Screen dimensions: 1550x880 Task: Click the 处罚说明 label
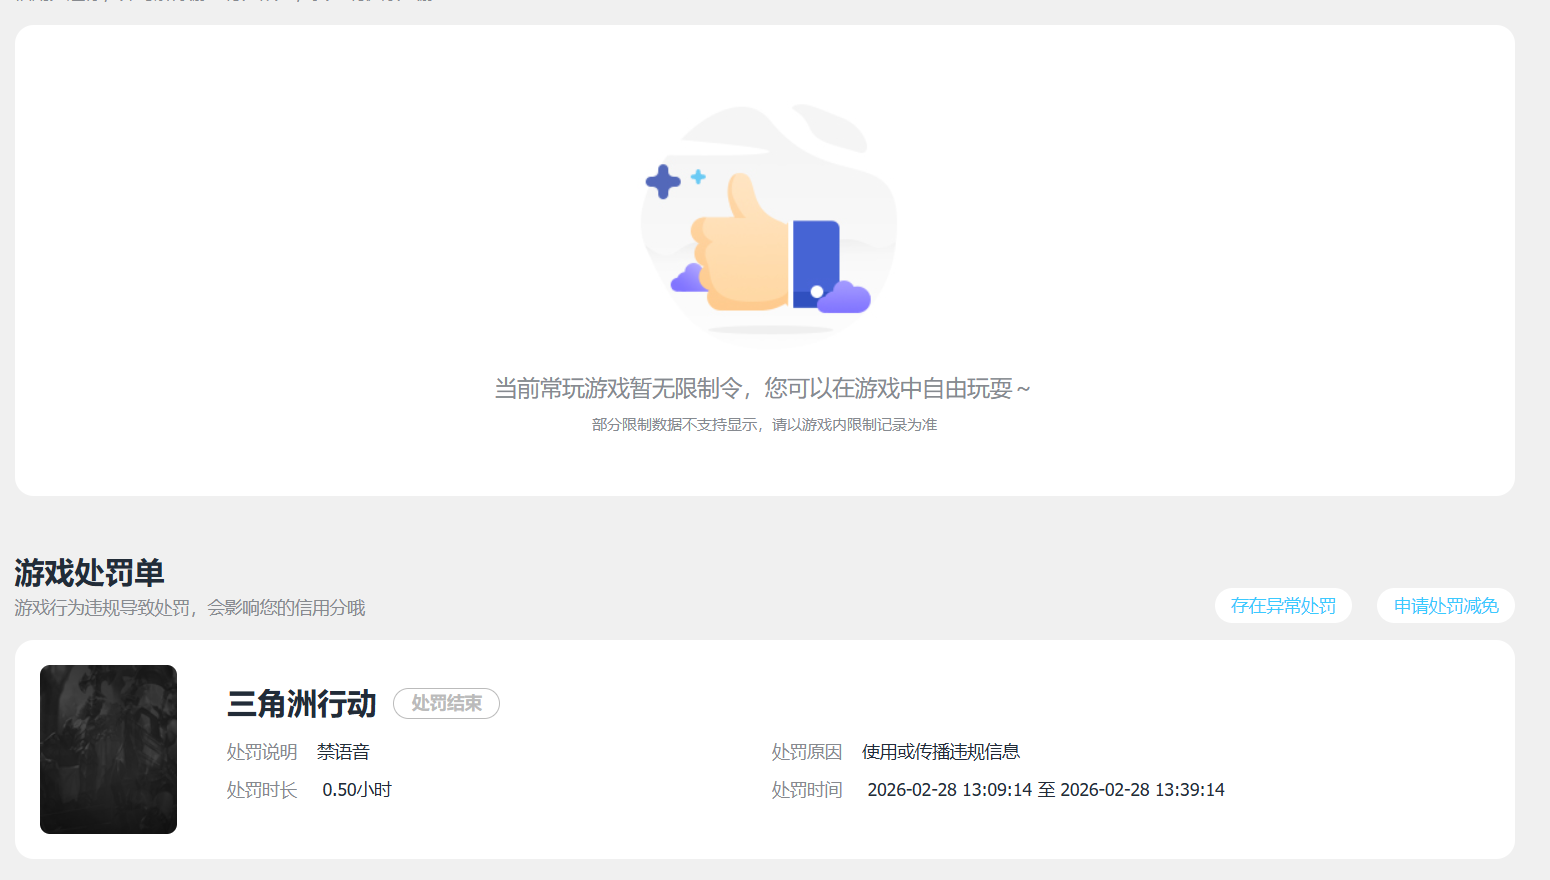262,752
